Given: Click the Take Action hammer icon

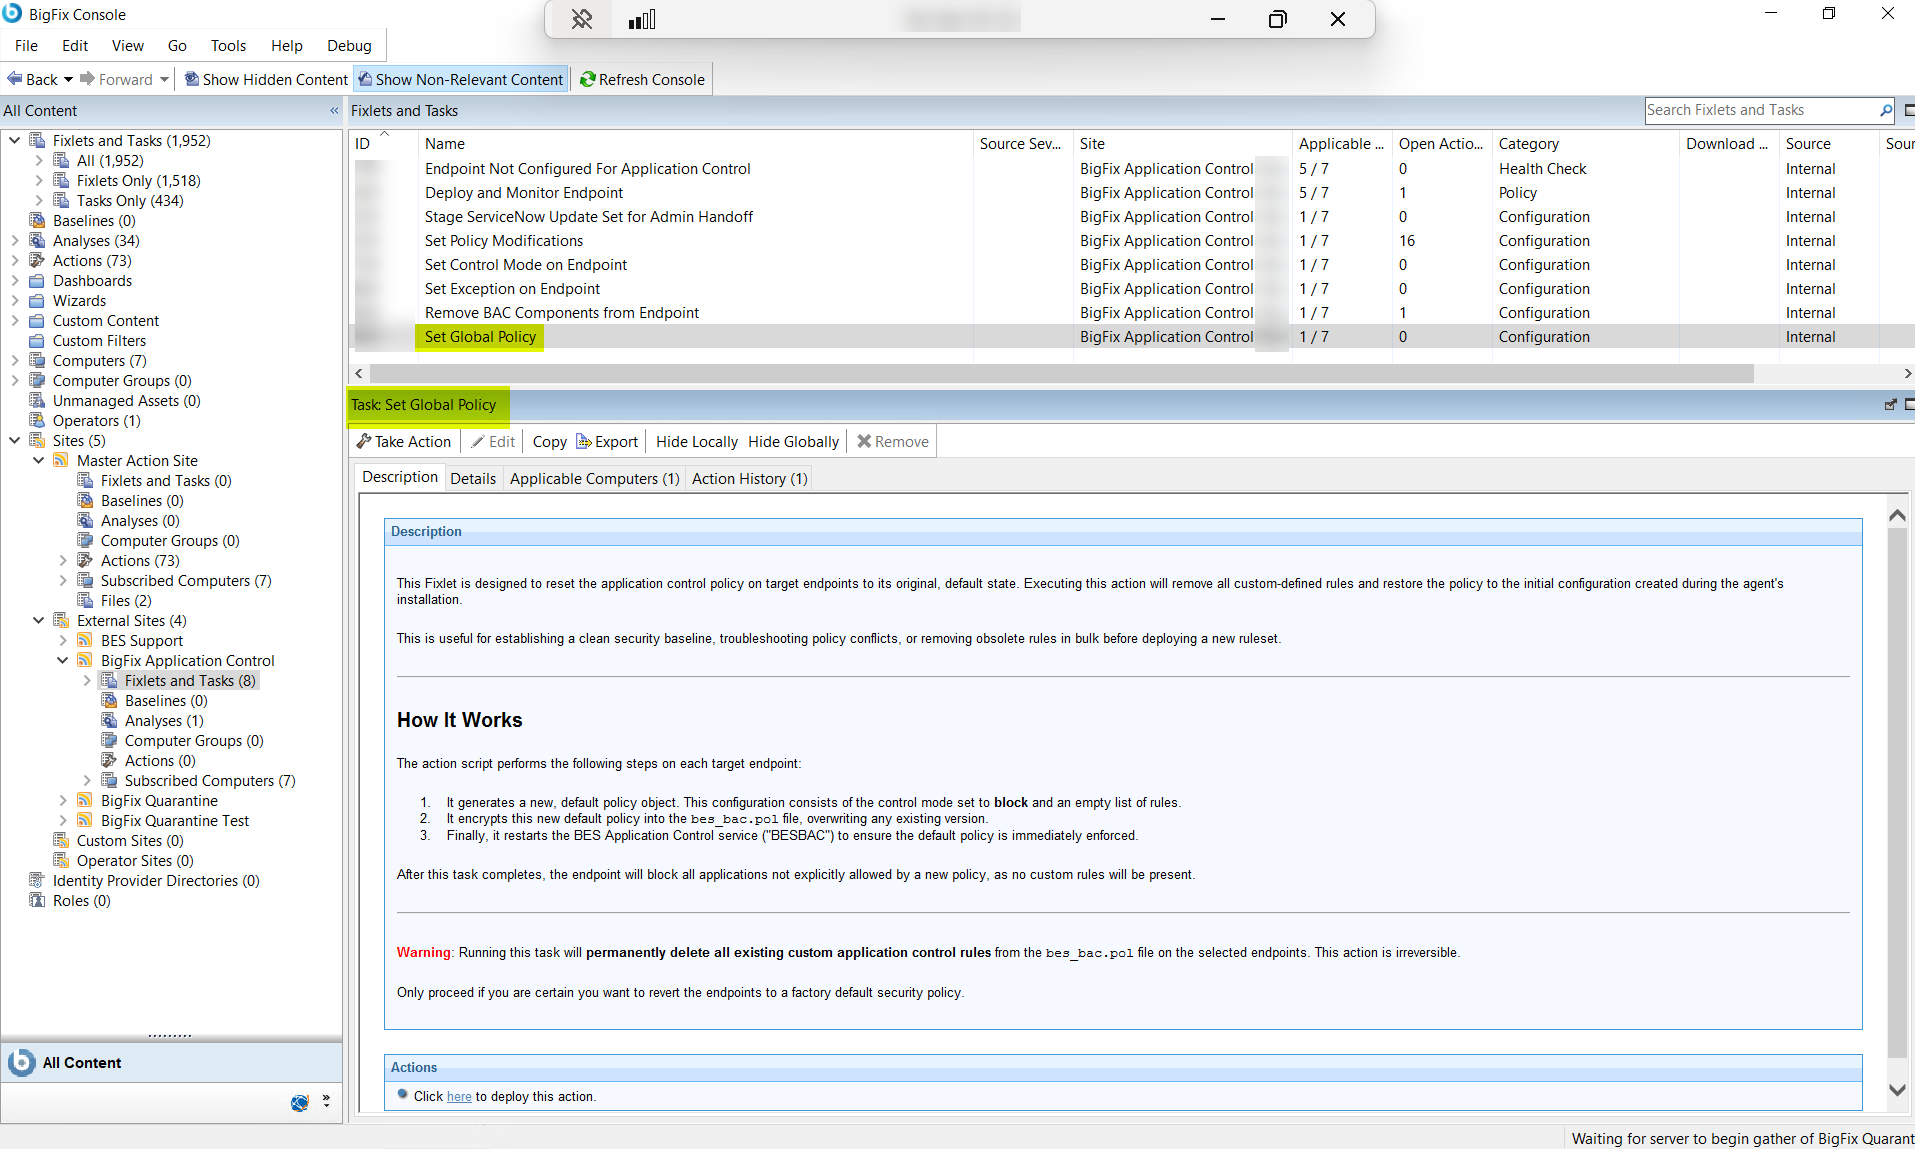Looking at the screenshot, I should (364, 441).
